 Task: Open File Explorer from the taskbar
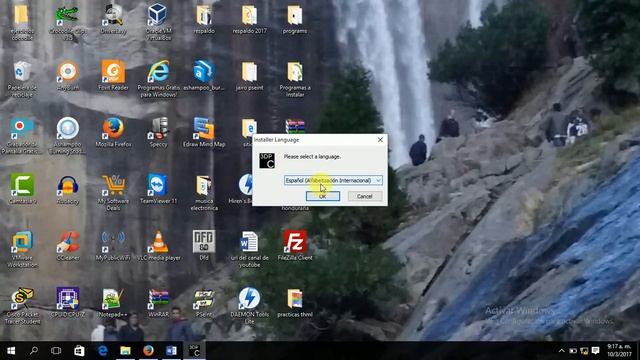click(x=125, y=351)
